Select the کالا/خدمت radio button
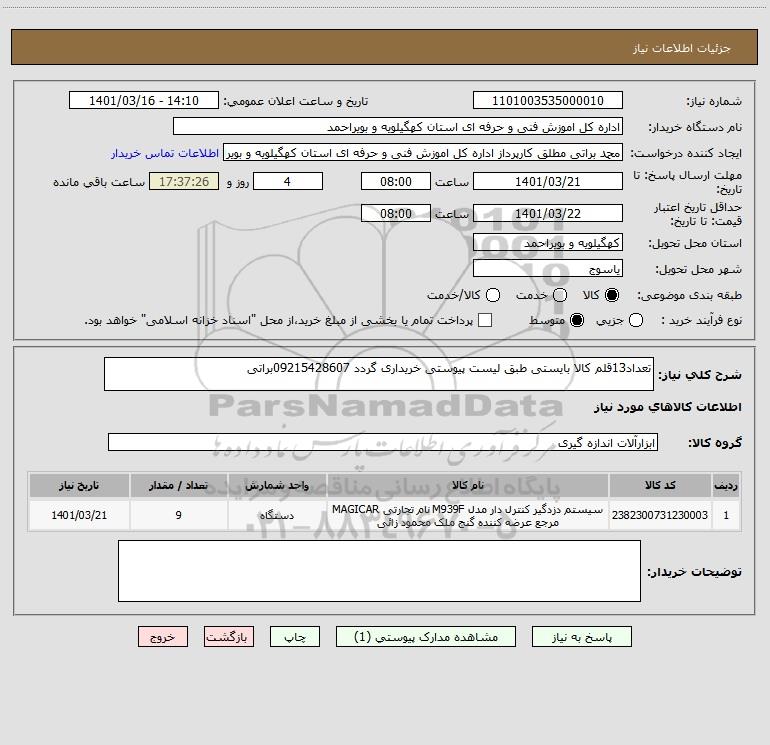The height and width of the screenshot is (745, 770). coord(493,295)
